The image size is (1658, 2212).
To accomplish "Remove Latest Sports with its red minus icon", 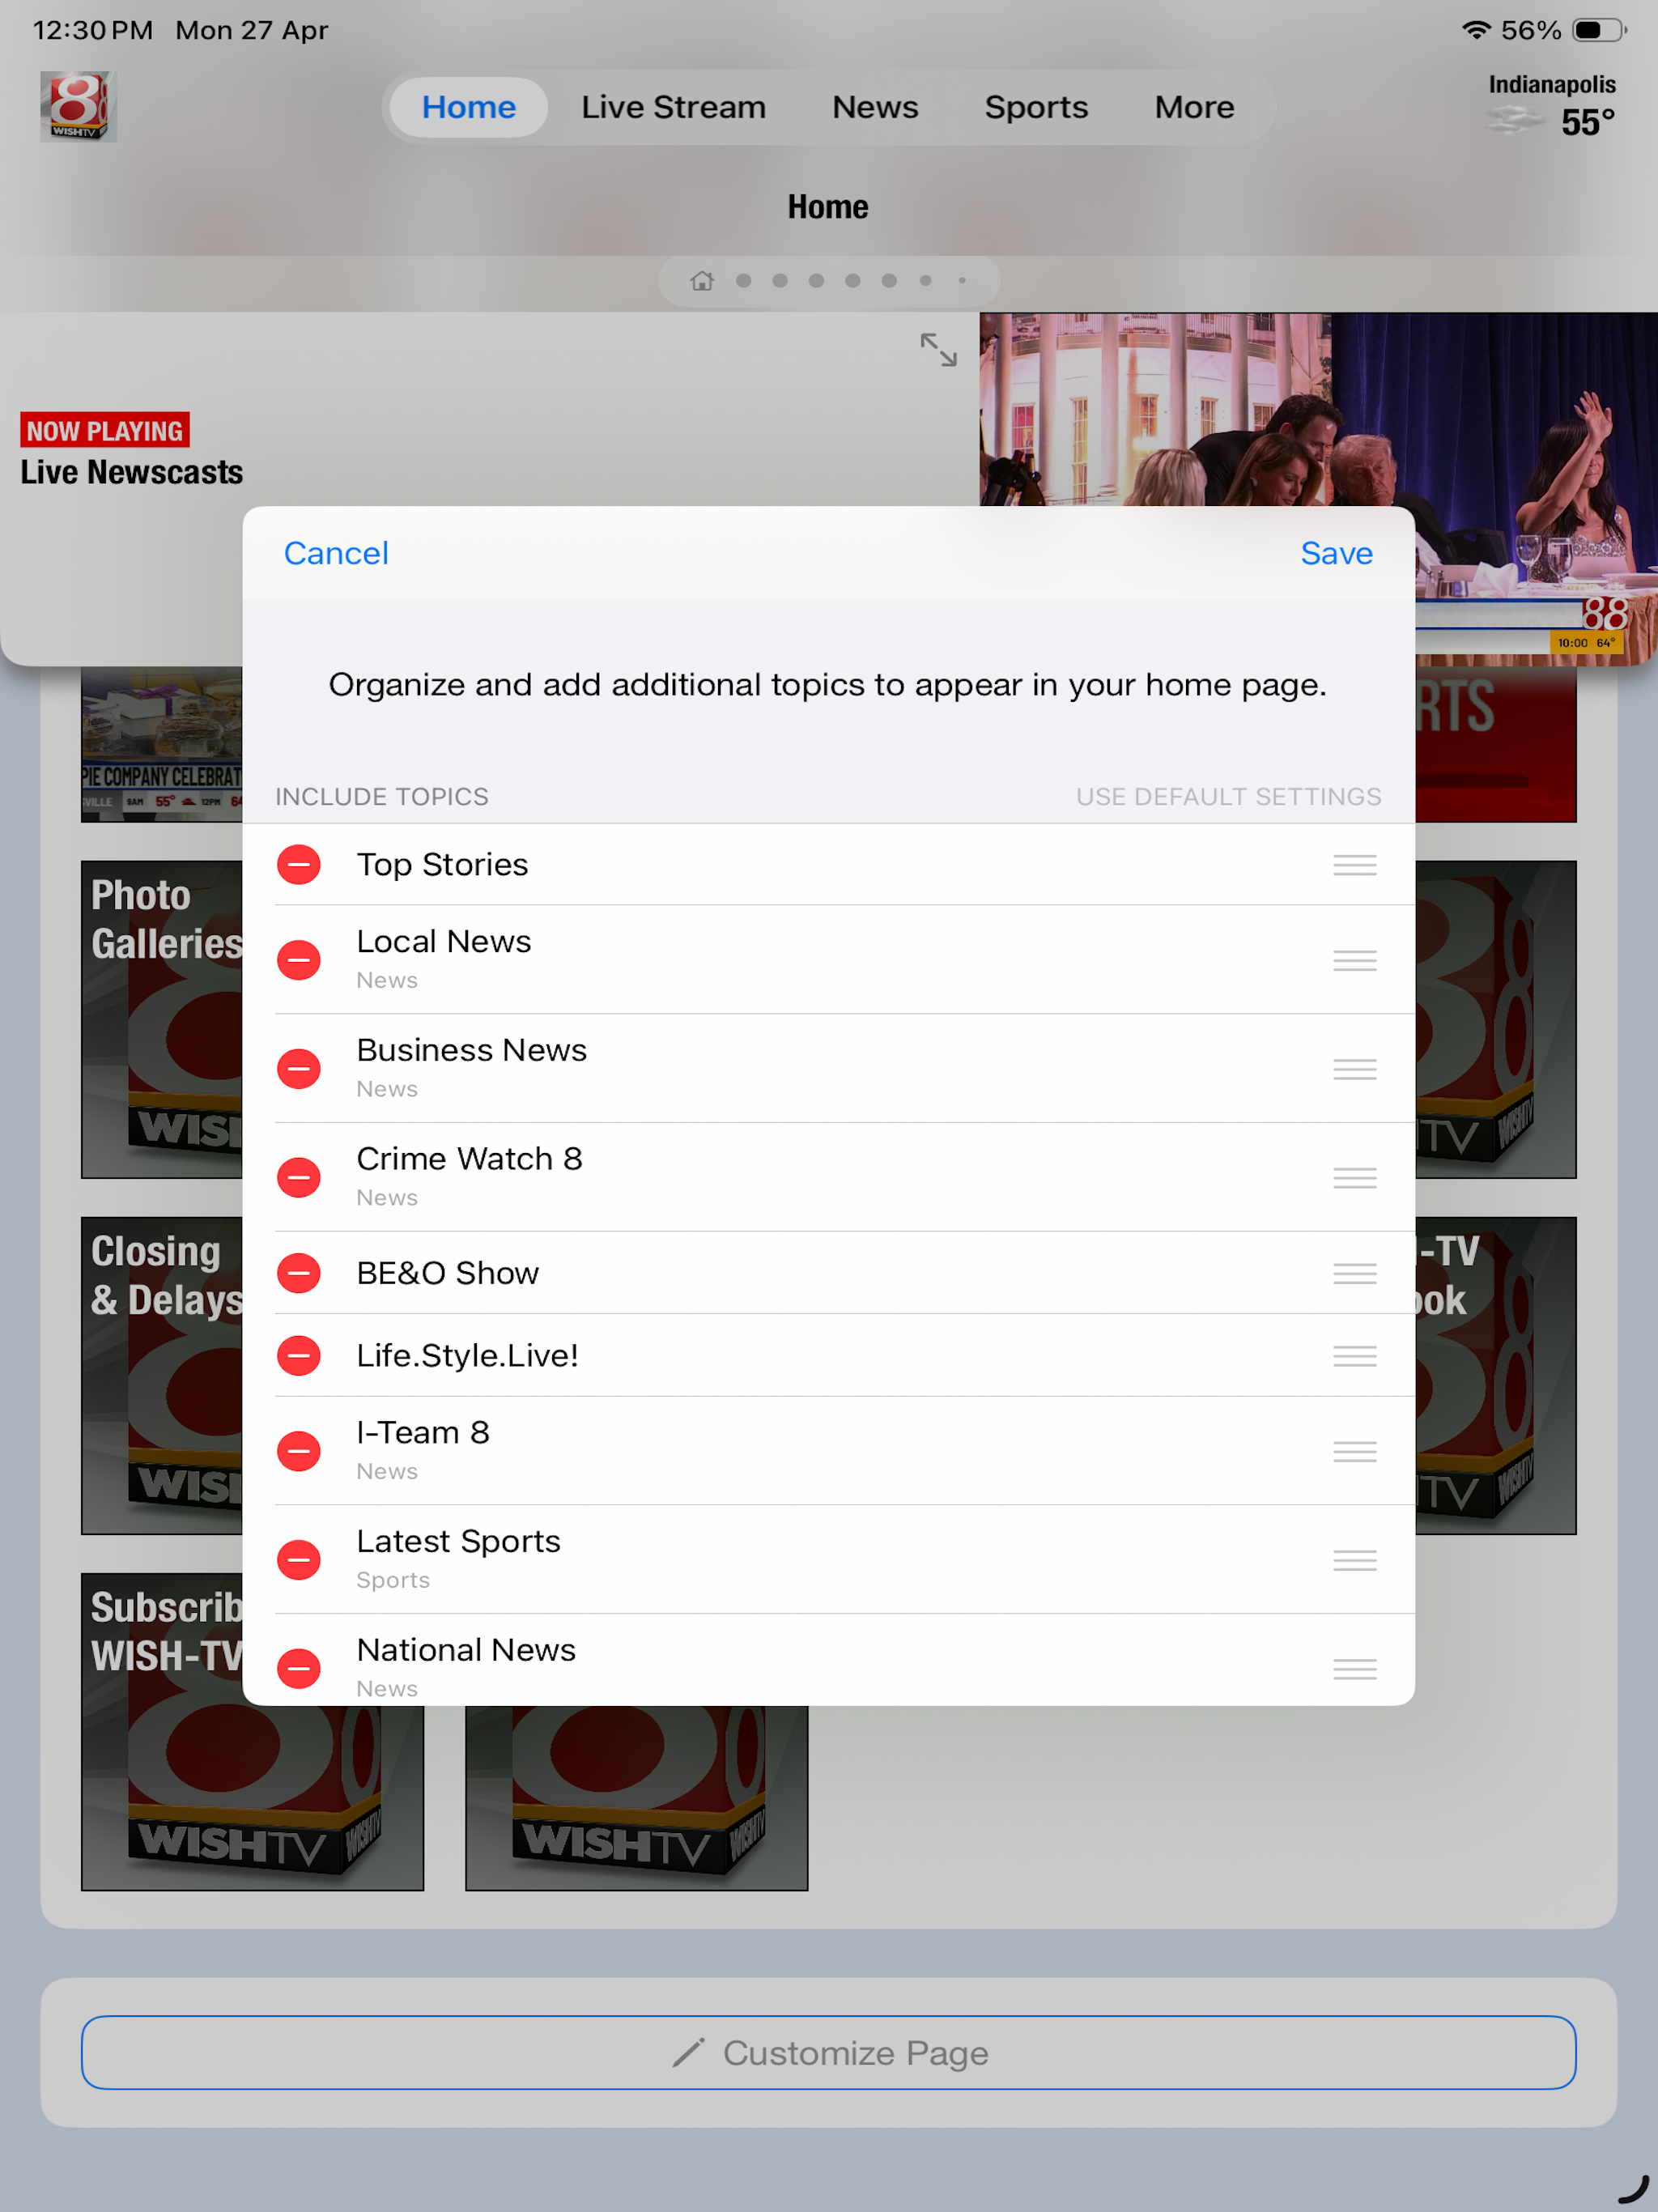I will (x=298, y=1560).
